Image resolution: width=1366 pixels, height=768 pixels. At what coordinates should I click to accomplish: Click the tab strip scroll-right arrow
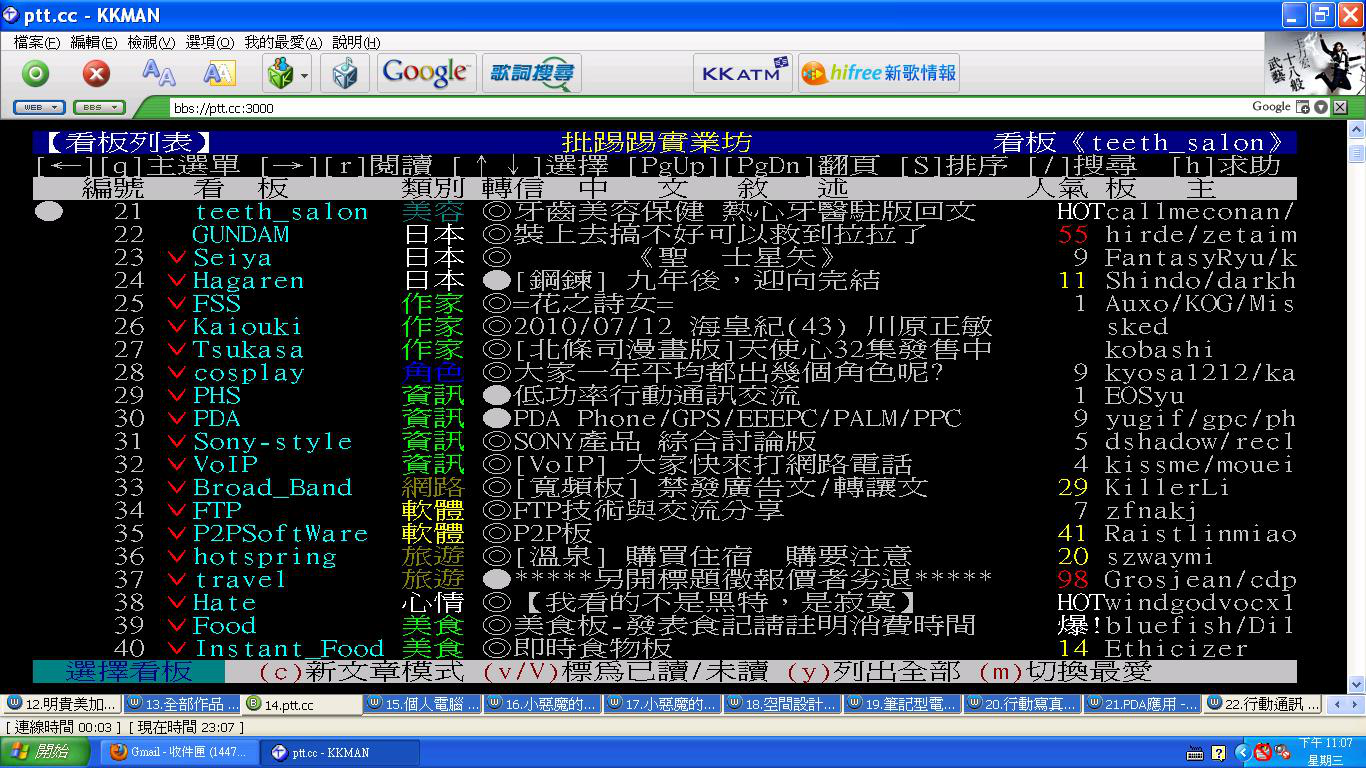[x=1357, y=704]
